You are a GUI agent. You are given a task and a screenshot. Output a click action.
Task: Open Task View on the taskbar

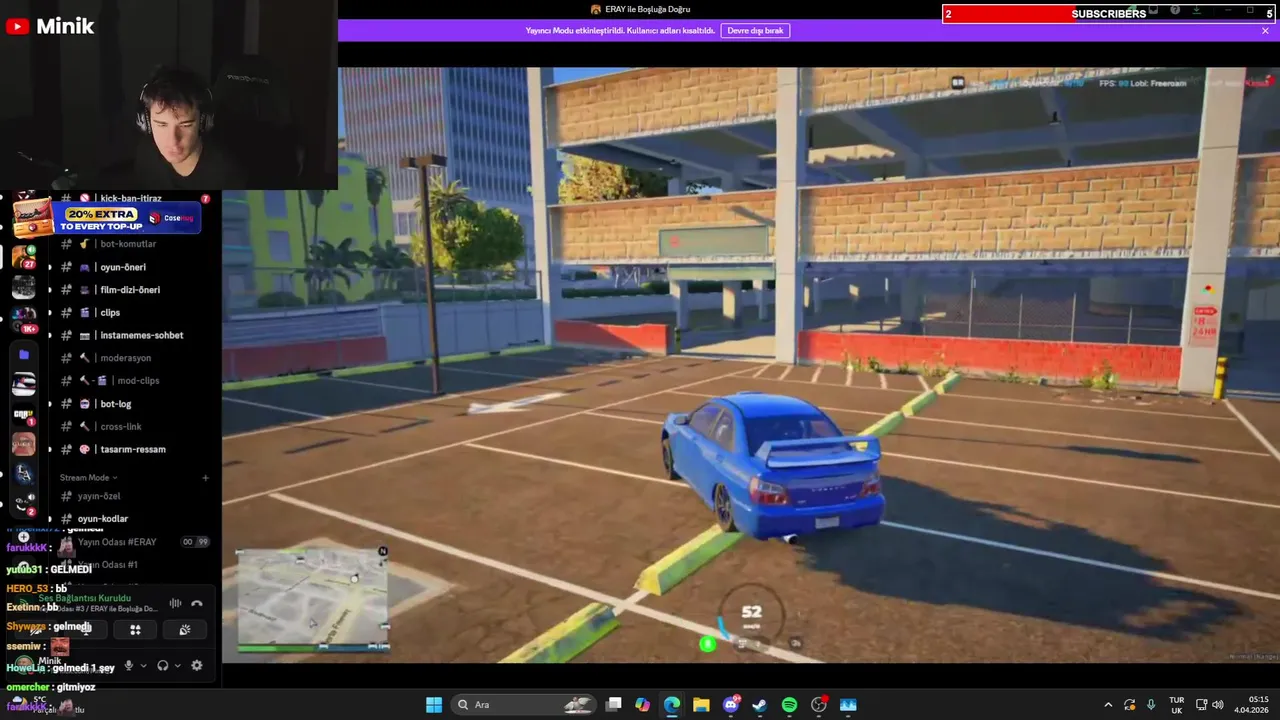pos(614,705)
